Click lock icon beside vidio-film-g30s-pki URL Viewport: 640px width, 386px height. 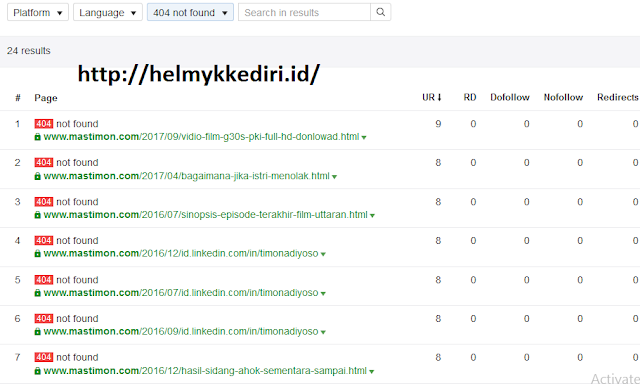pyautogui.click(x=38, y=137)
